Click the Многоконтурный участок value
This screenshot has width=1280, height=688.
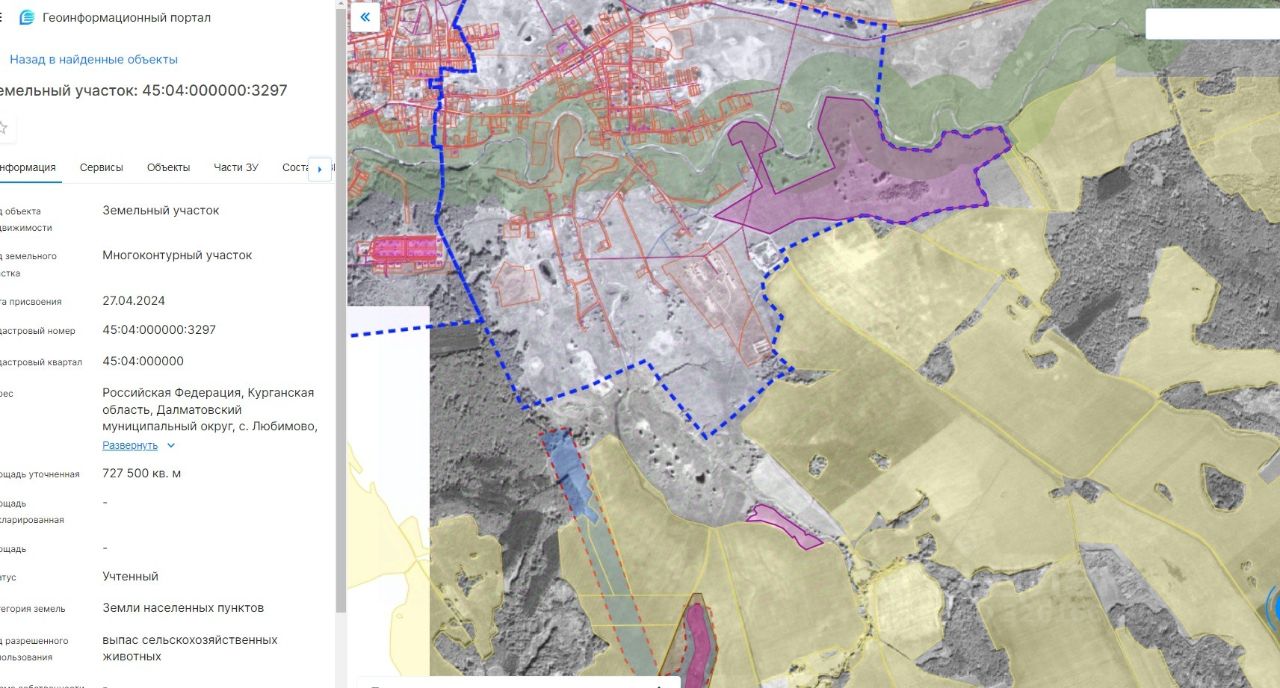(x=177, y=255)
